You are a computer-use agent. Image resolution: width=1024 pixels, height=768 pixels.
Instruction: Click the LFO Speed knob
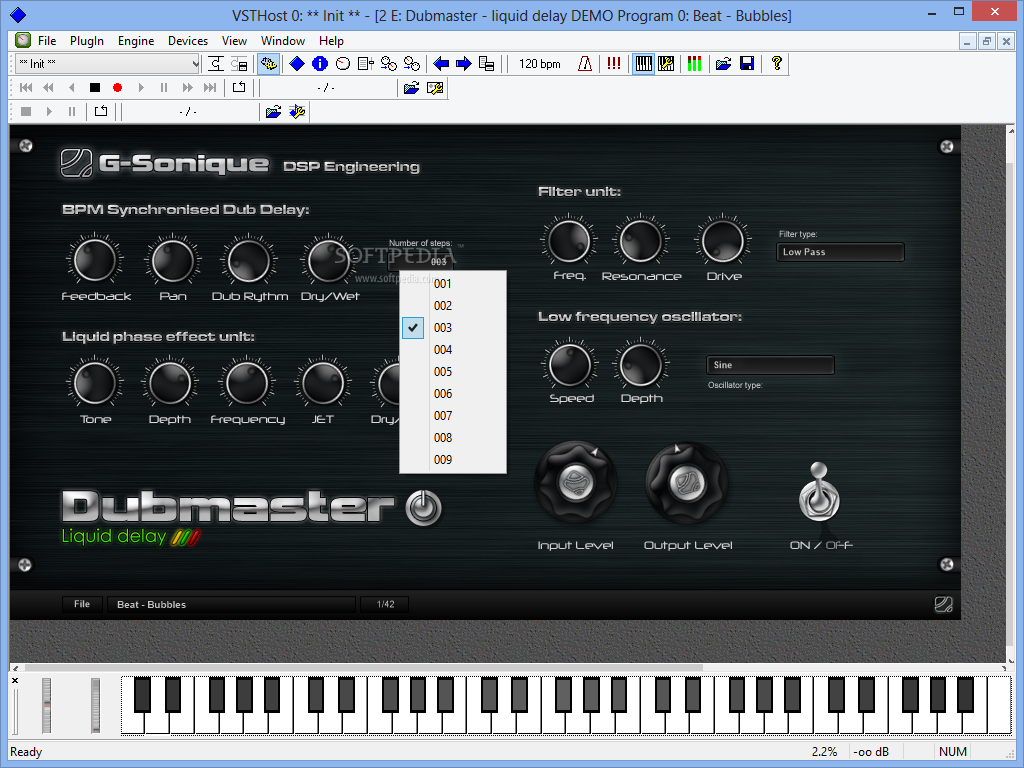[x=570, y=365]
